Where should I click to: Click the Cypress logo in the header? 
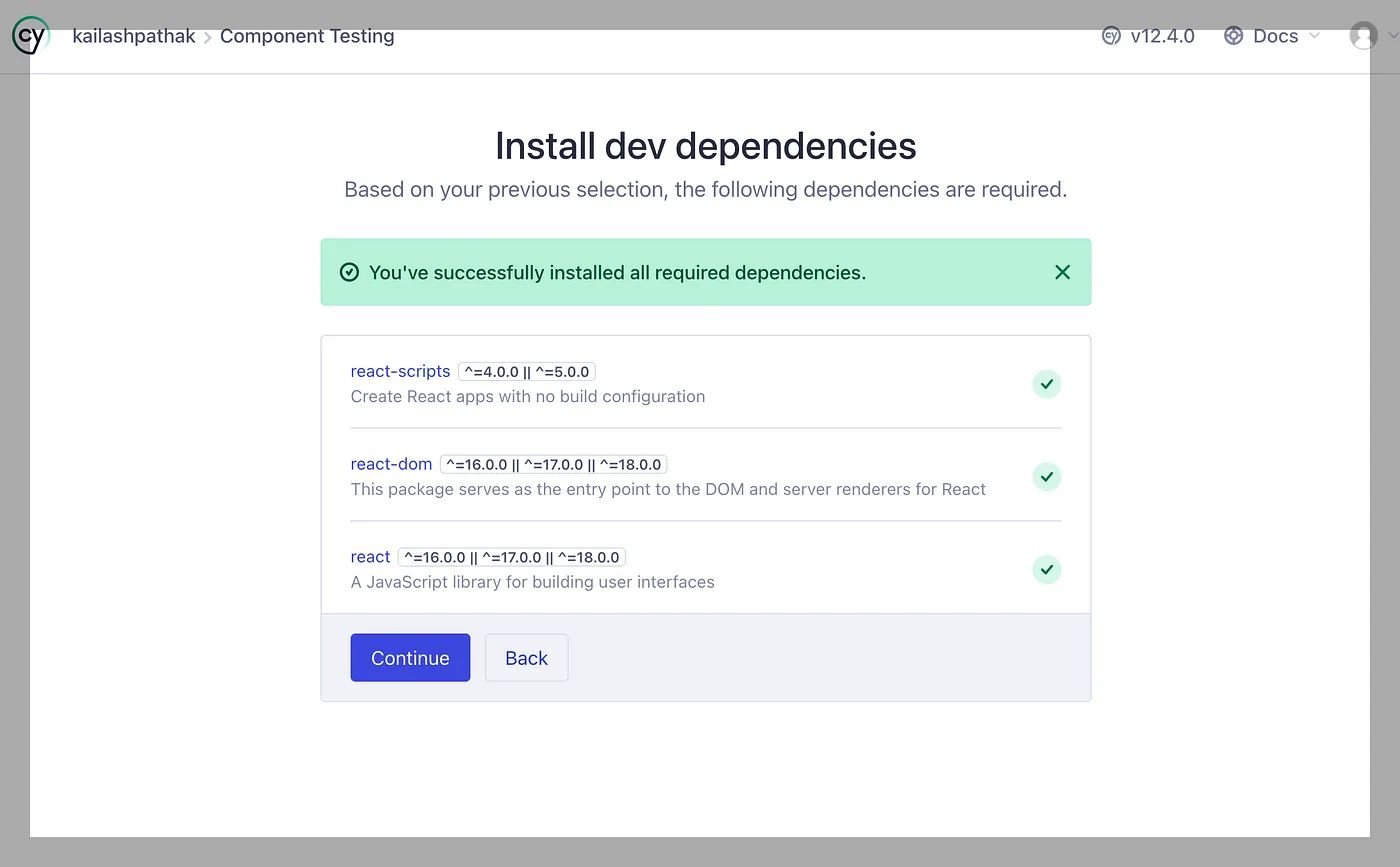30,36
